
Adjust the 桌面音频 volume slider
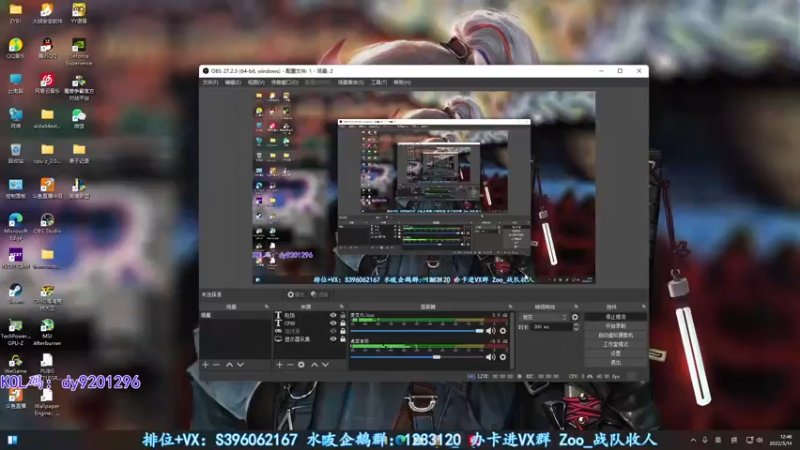tap(417, 357)
